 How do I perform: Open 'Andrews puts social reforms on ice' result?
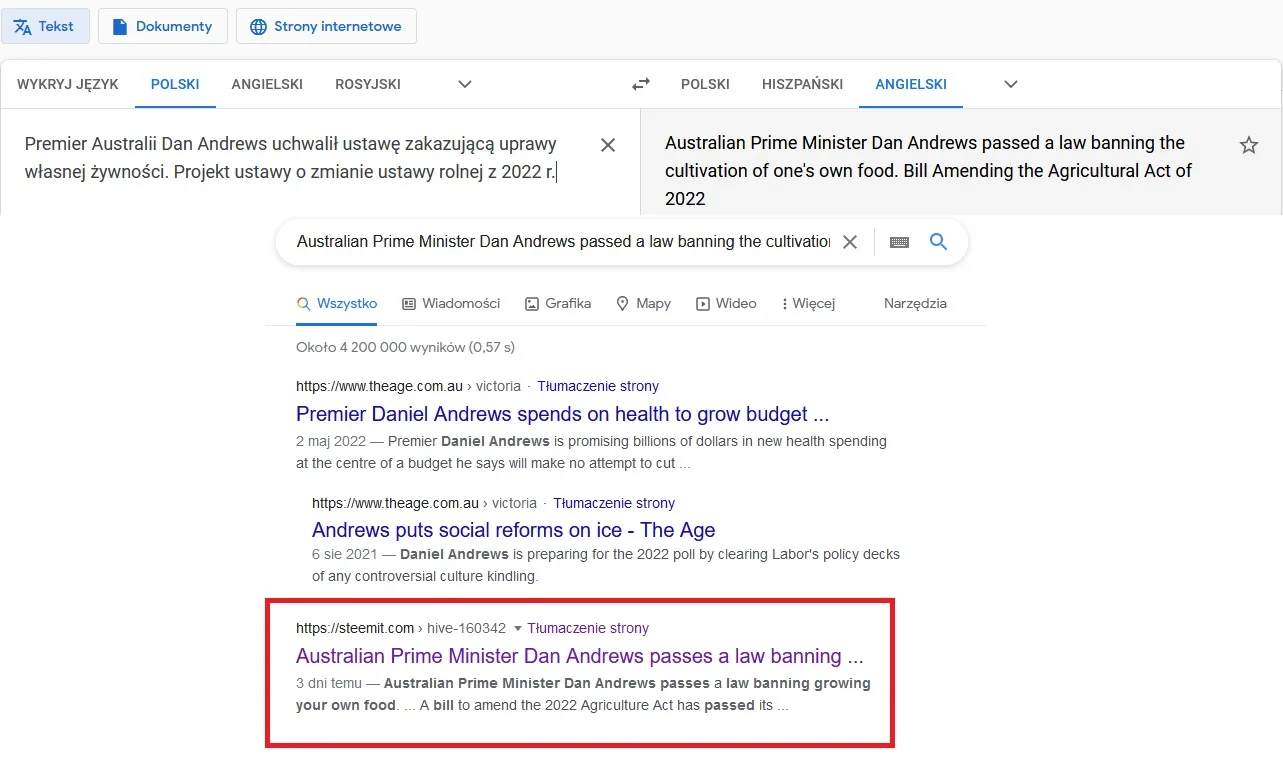[x=514, y=530]
